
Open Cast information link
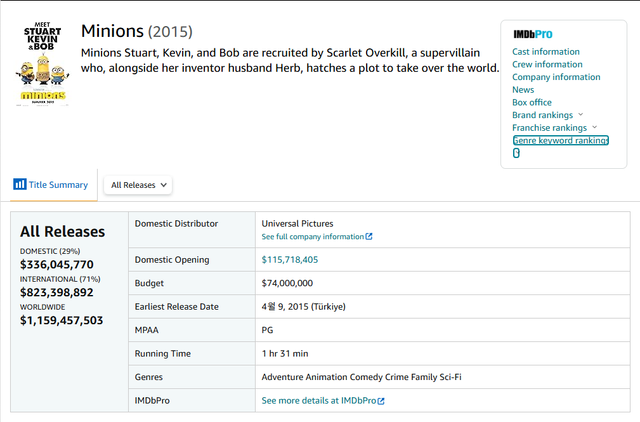pos(545,51)
